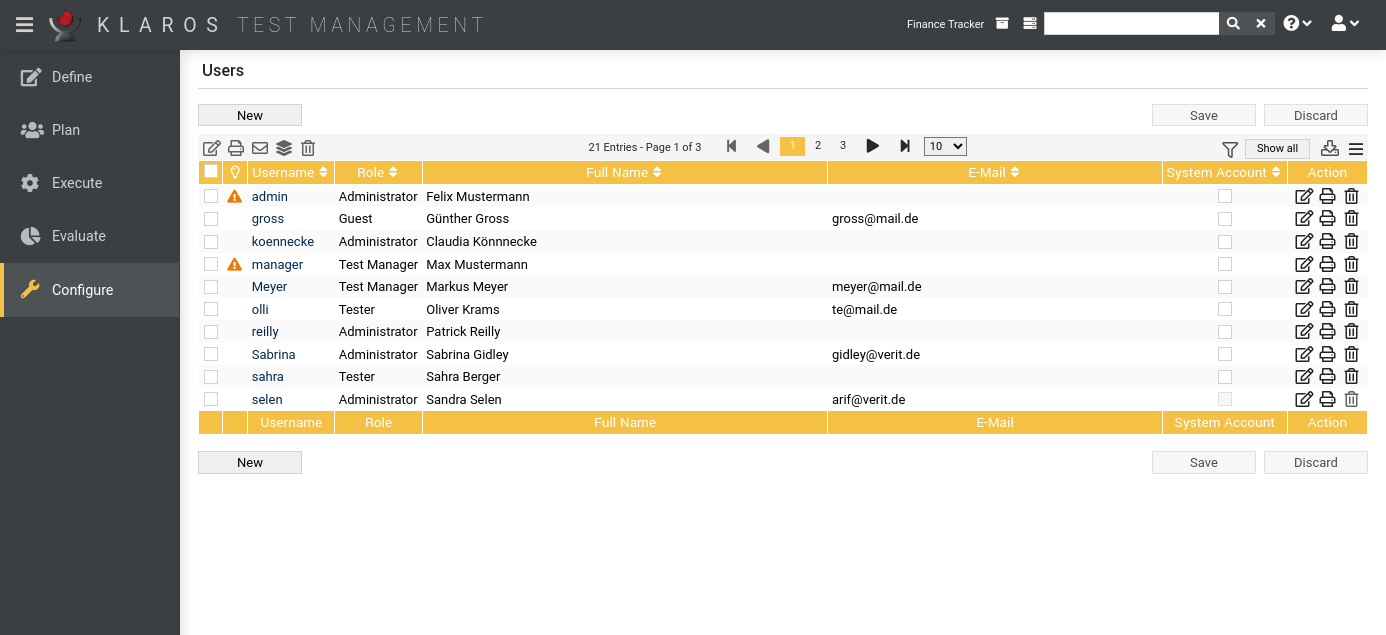Click the filter funnel icon
This screenshot has height=635, width=1386.
tap(1230, 149)
